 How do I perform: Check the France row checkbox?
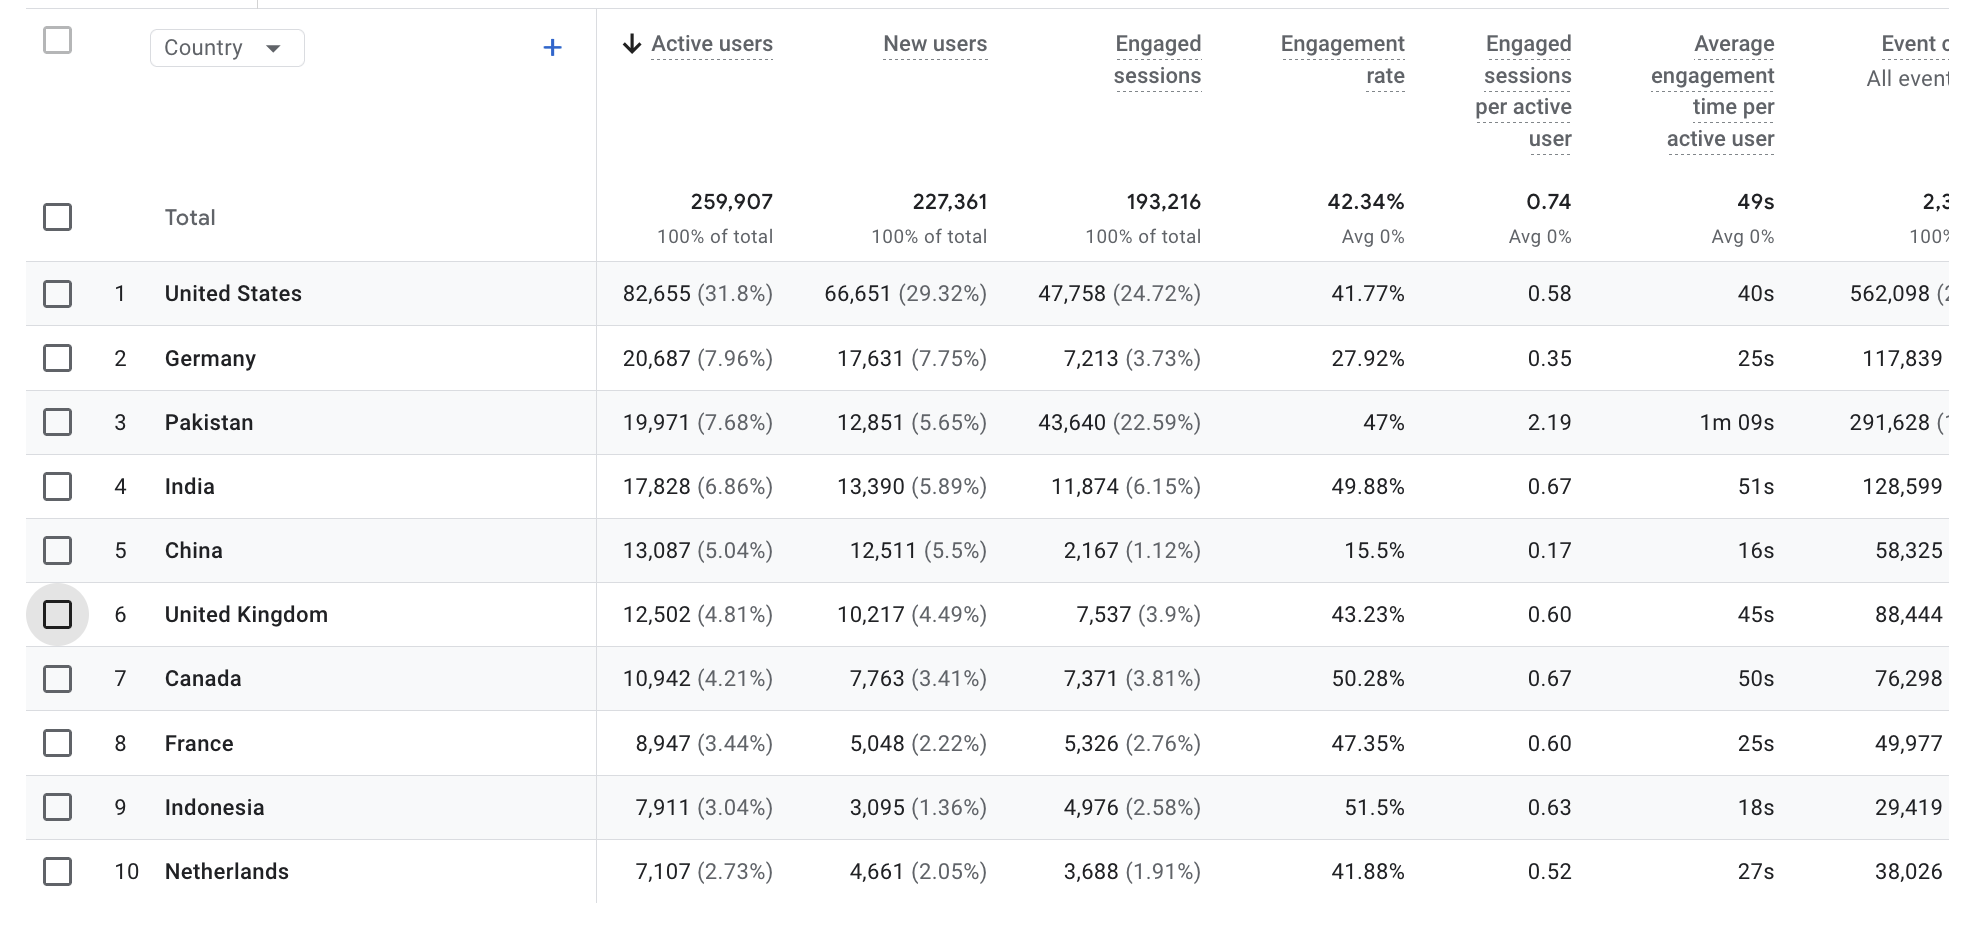(x=57, y=743)
